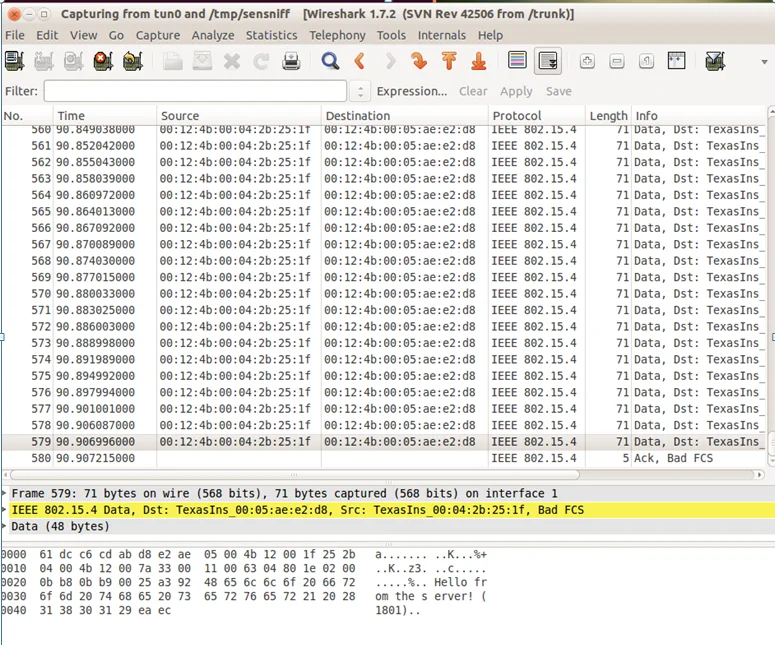This screenshot has height=645, width=775.
Task: Open the Go menu
Action: pyautogui.click(x=116, y=35)
